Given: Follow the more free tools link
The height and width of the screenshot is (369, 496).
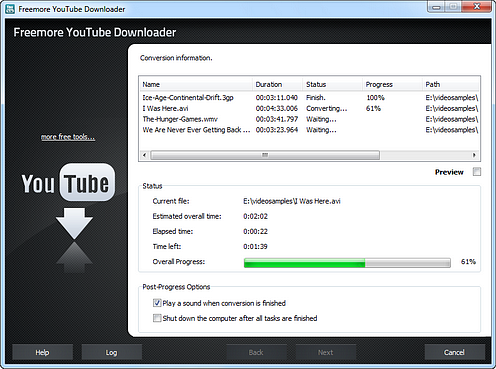Looking at the screenshot, I should [68, 137].
